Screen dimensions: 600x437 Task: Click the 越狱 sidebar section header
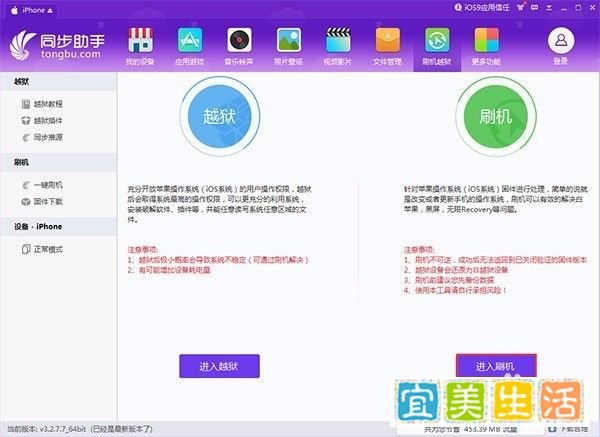pyautogui.click(x=58, y=82)
